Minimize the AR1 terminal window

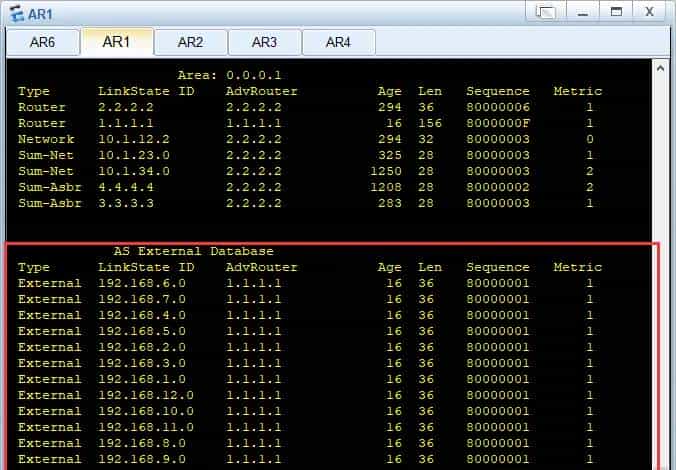click(582, 12)
